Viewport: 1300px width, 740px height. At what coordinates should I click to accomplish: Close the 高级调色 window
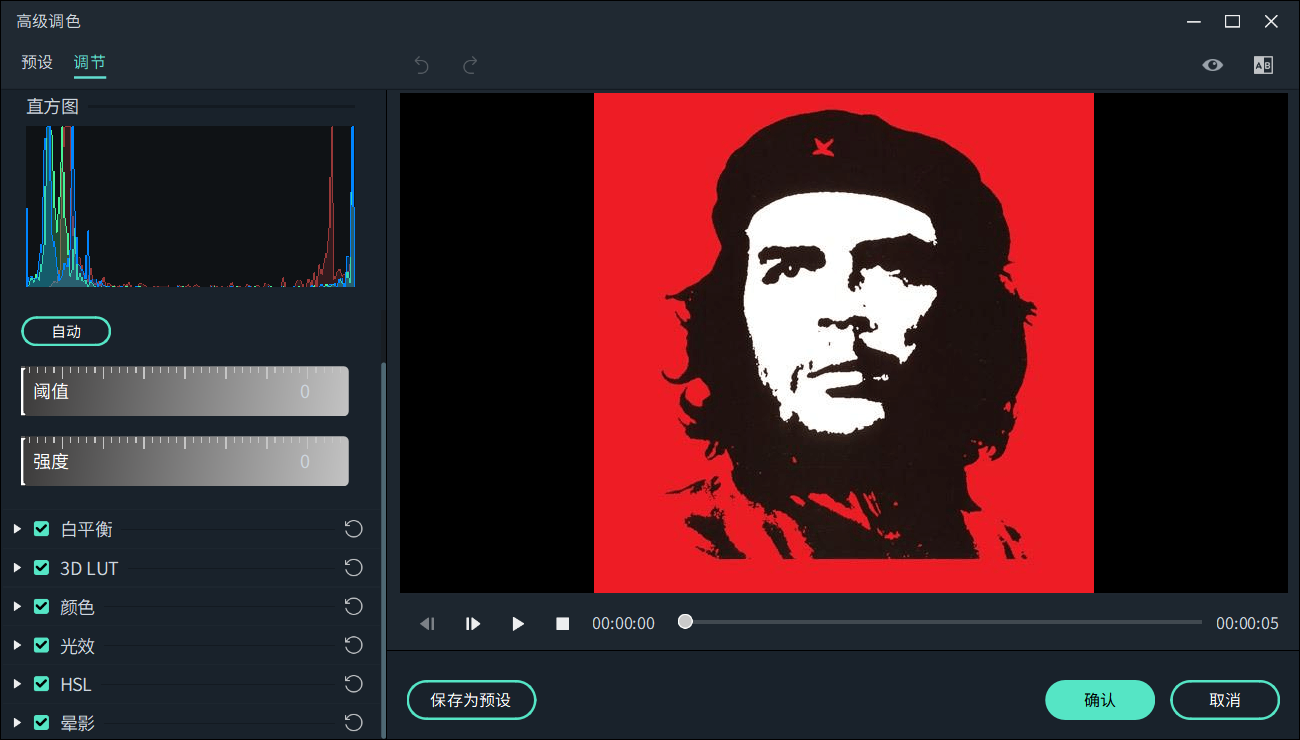tap(1271, 21)
